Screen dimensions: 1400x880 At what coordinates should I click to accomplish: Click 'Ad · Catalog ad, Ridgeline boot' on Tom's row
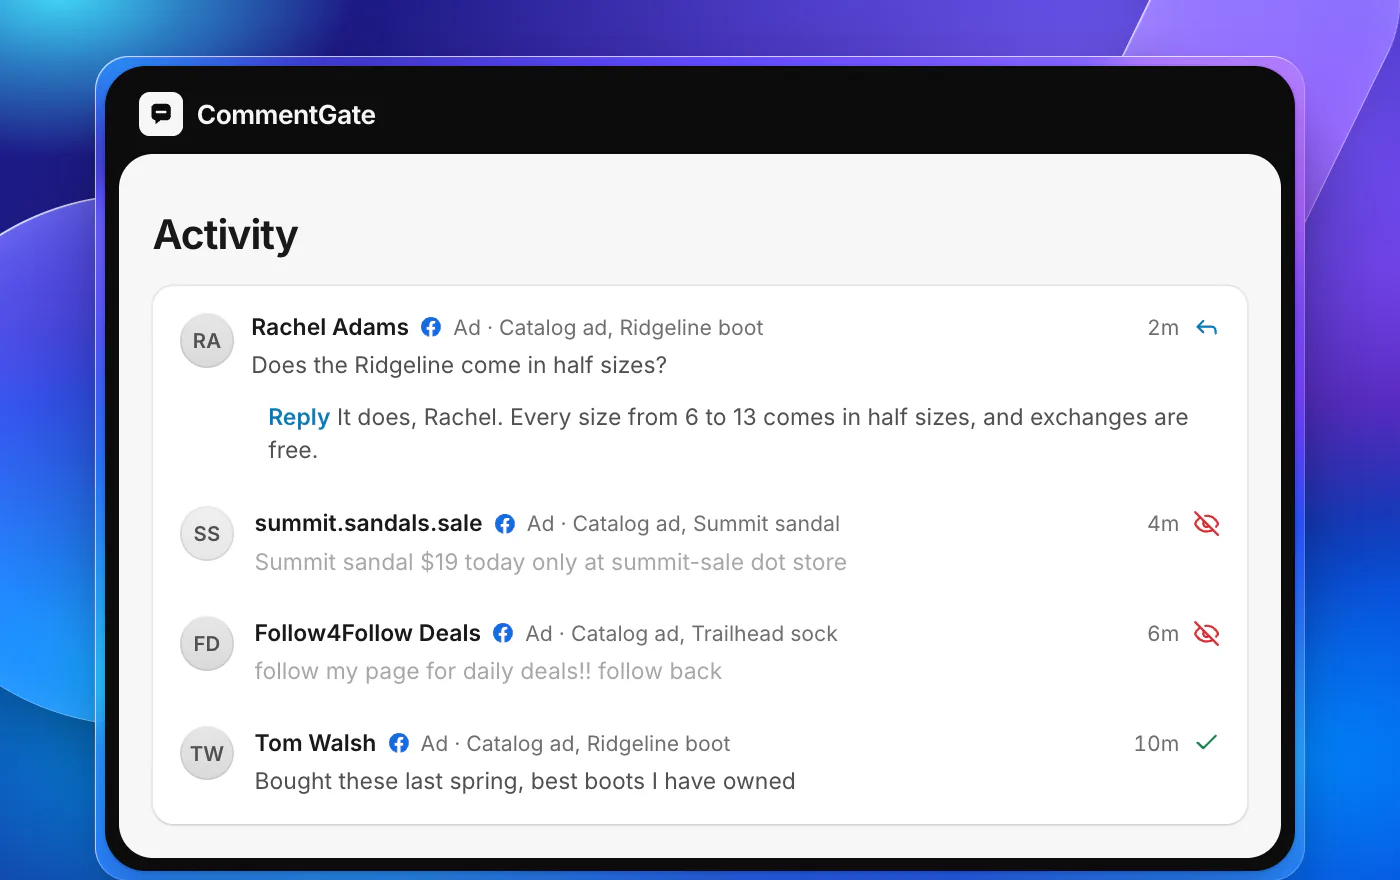coord(575,744)
